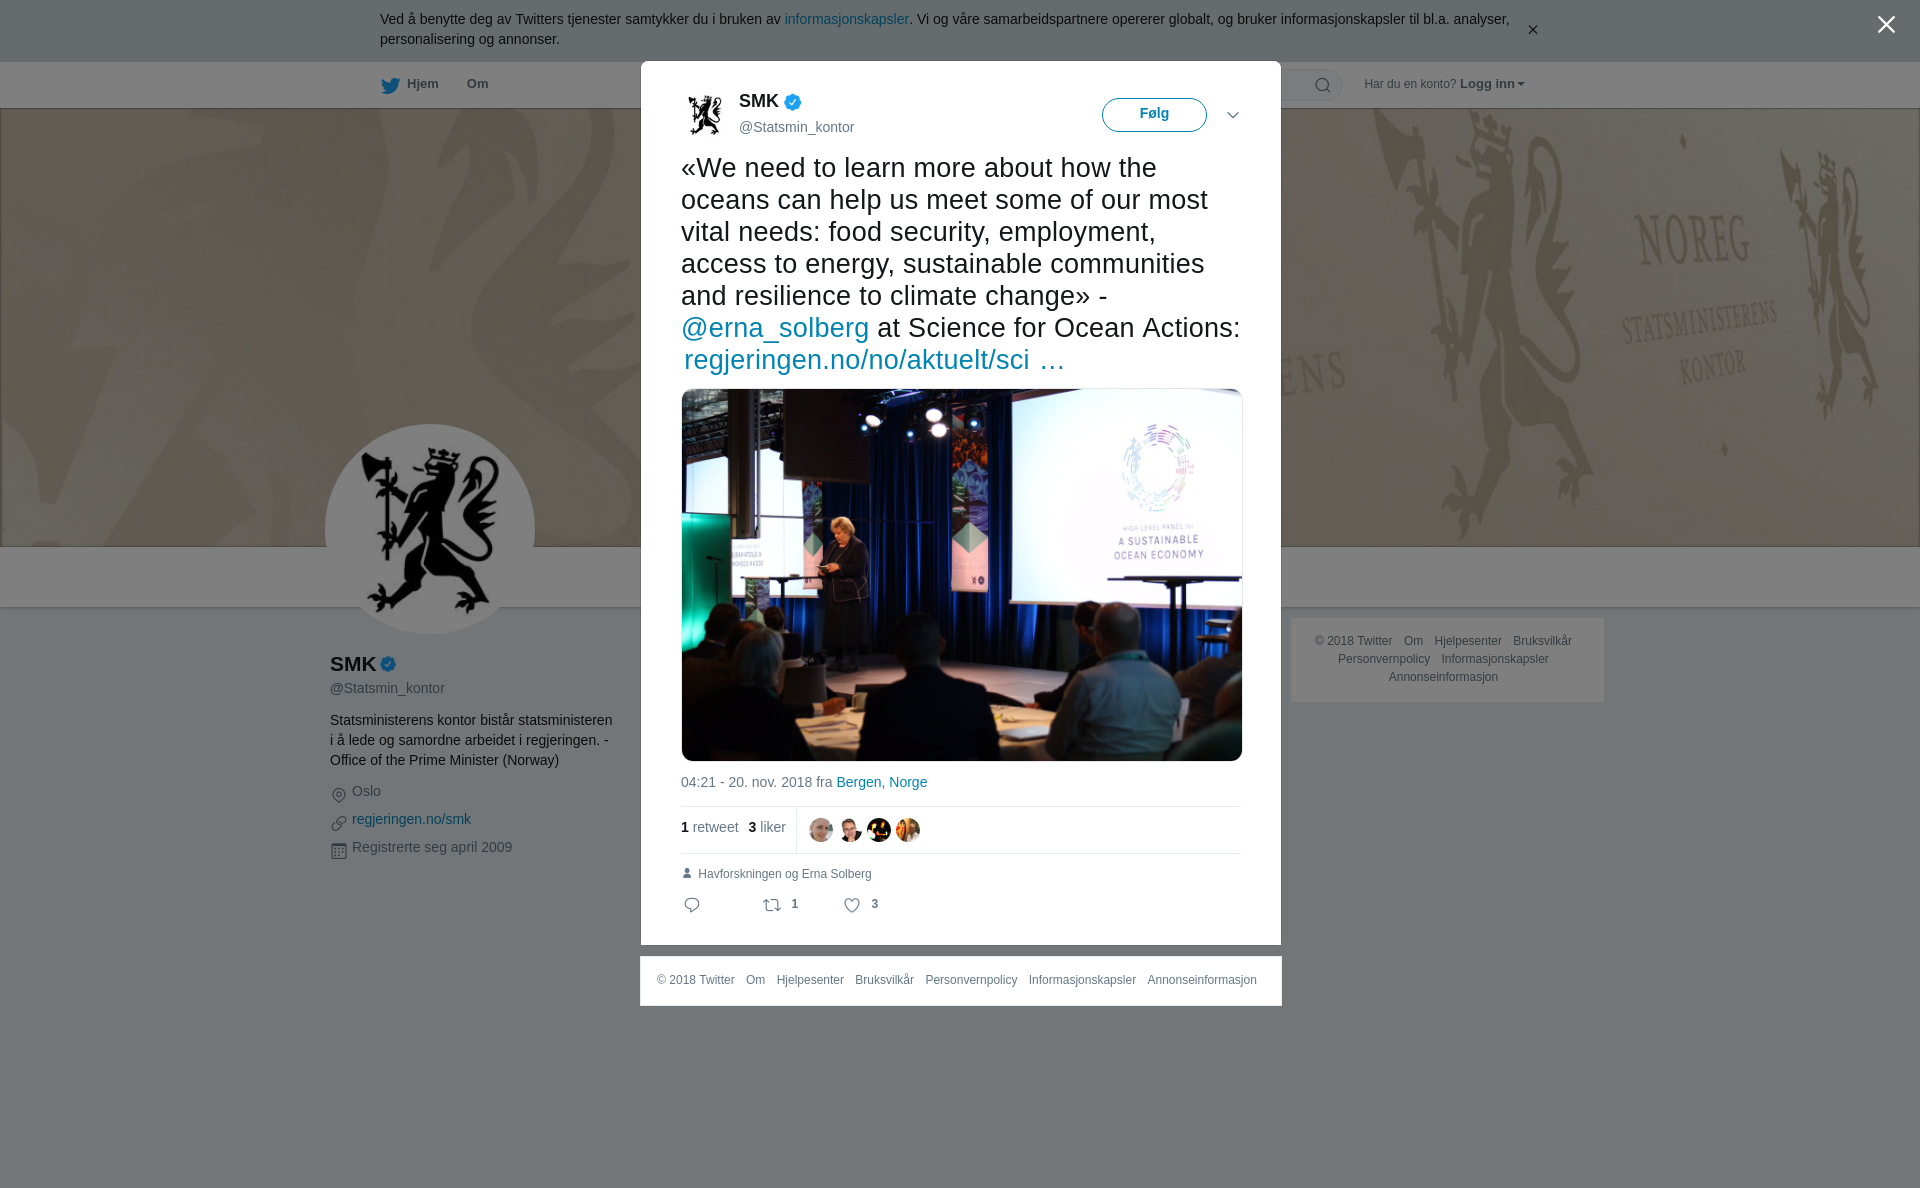Like the tweet with the heart icon
Screen dimensions: 1920x1188
852,905
